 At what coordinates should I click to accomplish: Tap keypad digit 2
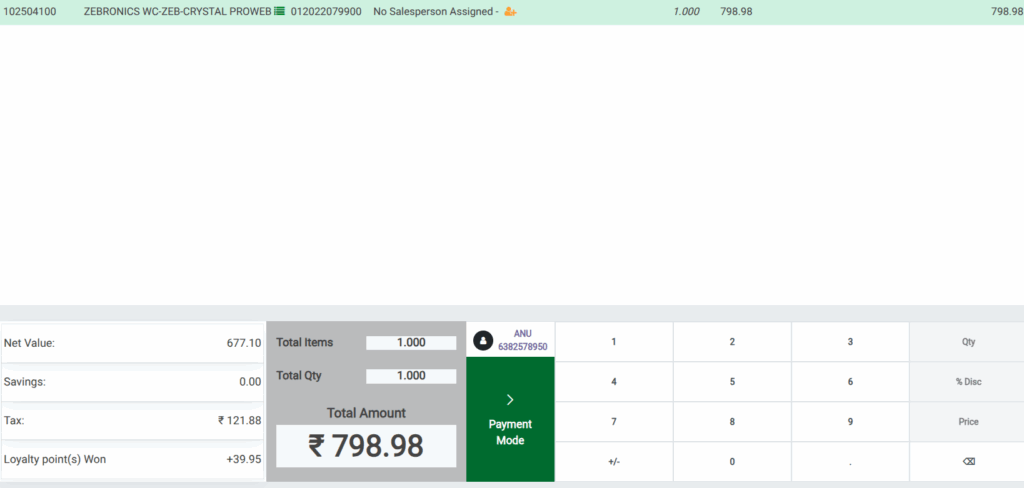click(732, 342)
